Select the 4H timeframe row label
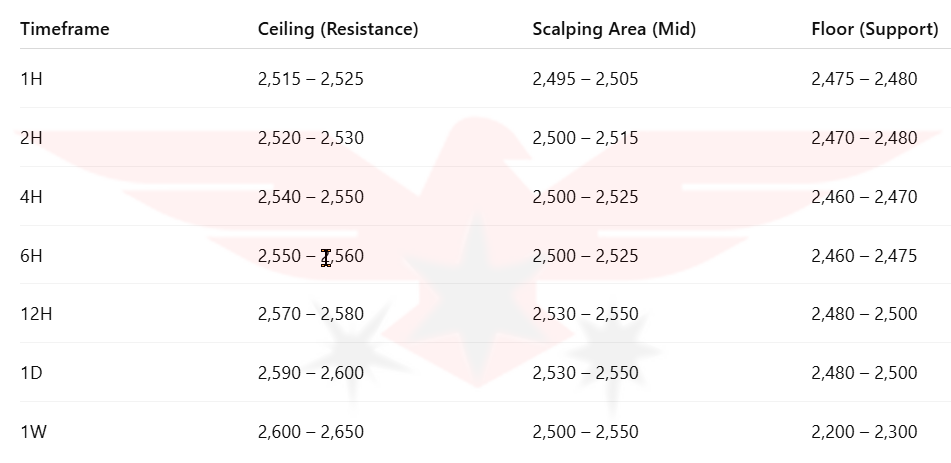 31,197
